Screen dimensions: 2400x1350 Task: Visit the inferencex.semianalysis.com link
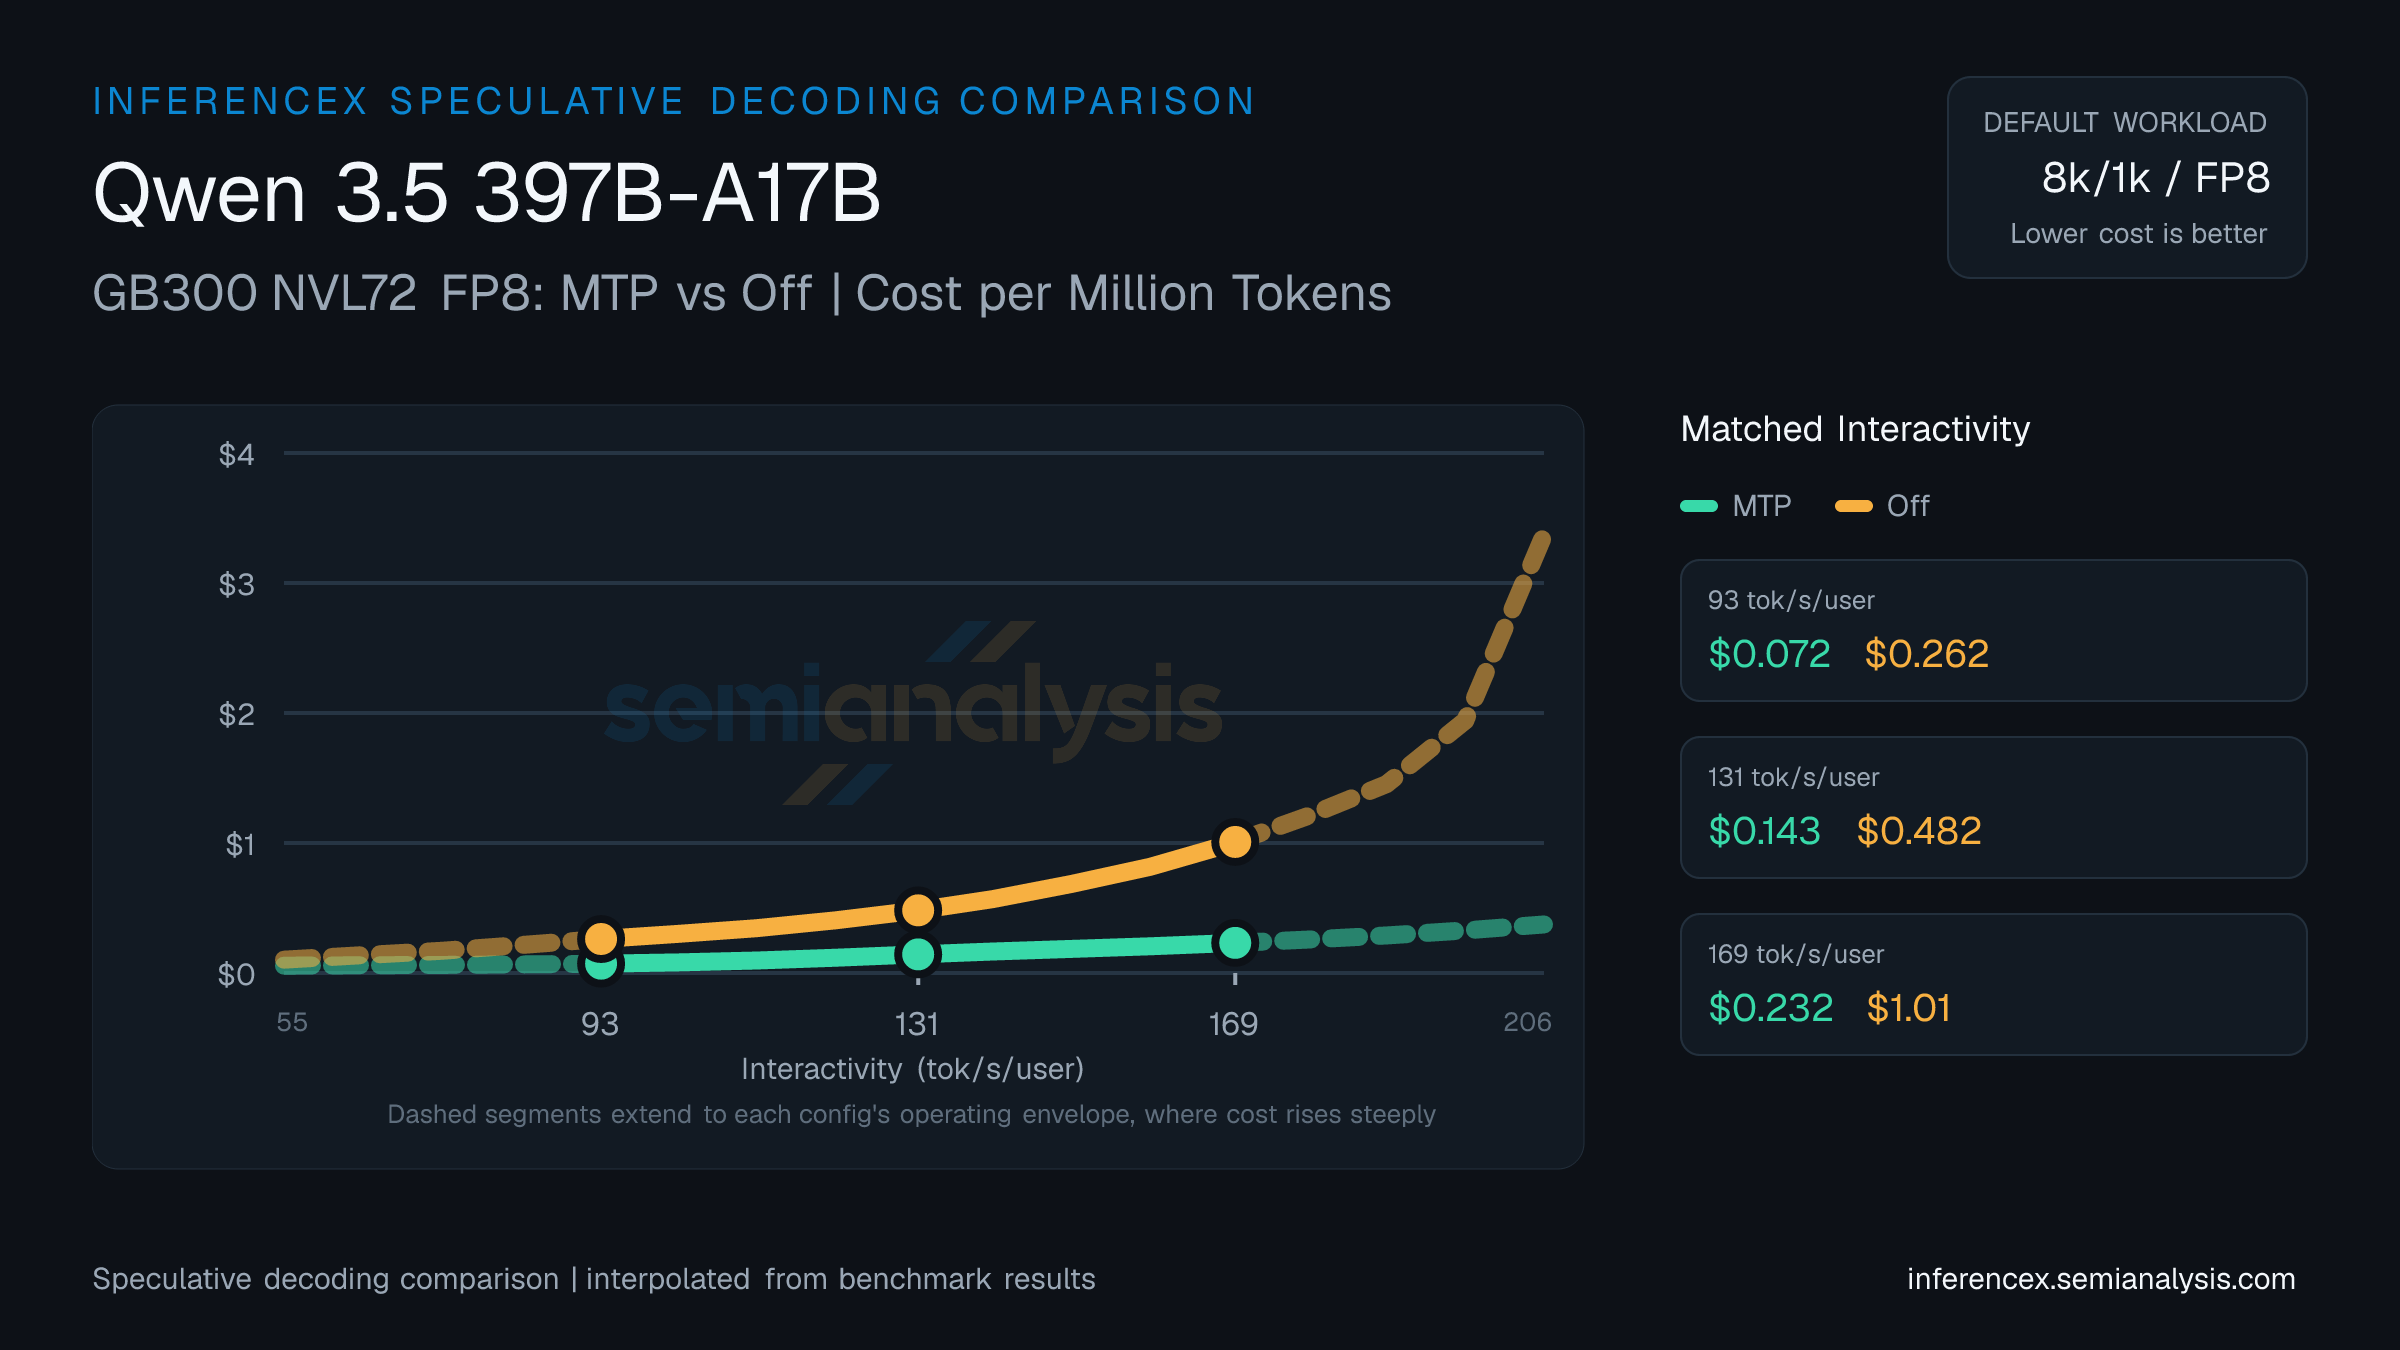point(2101,1279)
